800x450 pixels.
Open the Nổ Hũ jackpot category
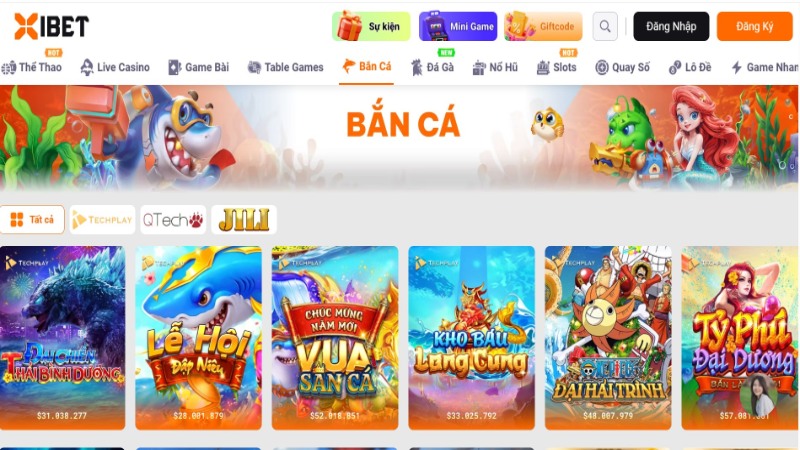tap(495, 67)
